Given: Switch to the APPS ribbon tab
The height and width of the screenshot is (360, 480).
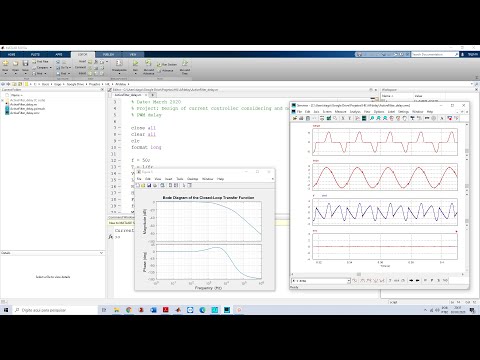Looking at the screenshot, I should 59,54.
